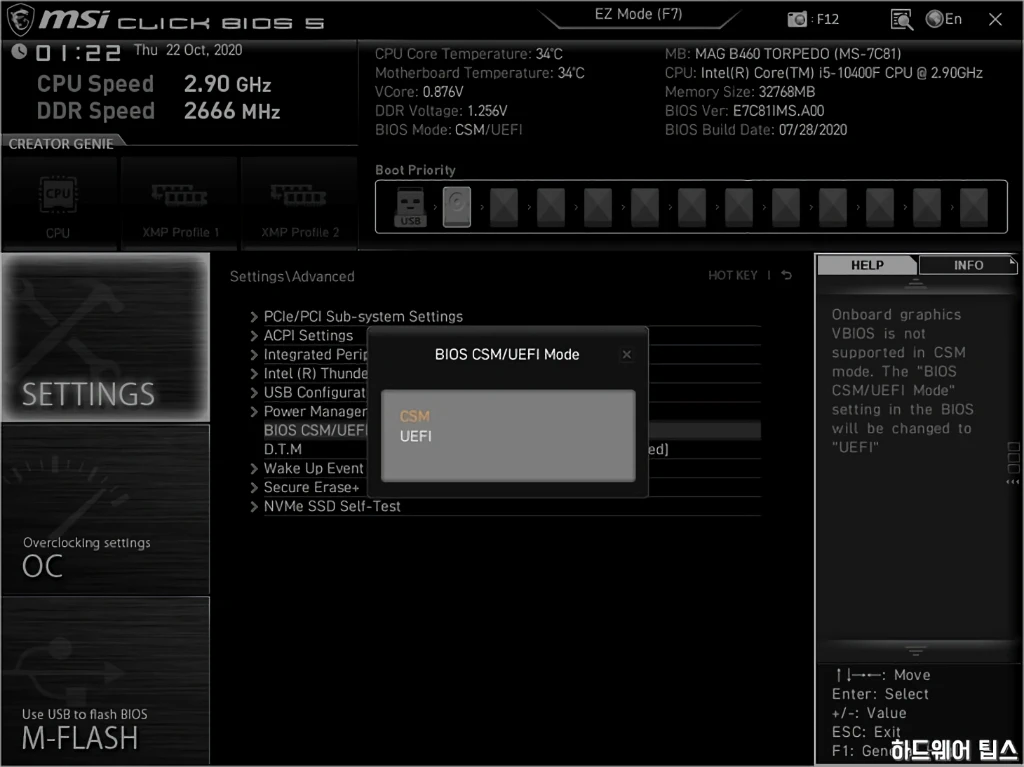Click the help panel scroll-up handle
The image size is (1024, 767).
916,284
